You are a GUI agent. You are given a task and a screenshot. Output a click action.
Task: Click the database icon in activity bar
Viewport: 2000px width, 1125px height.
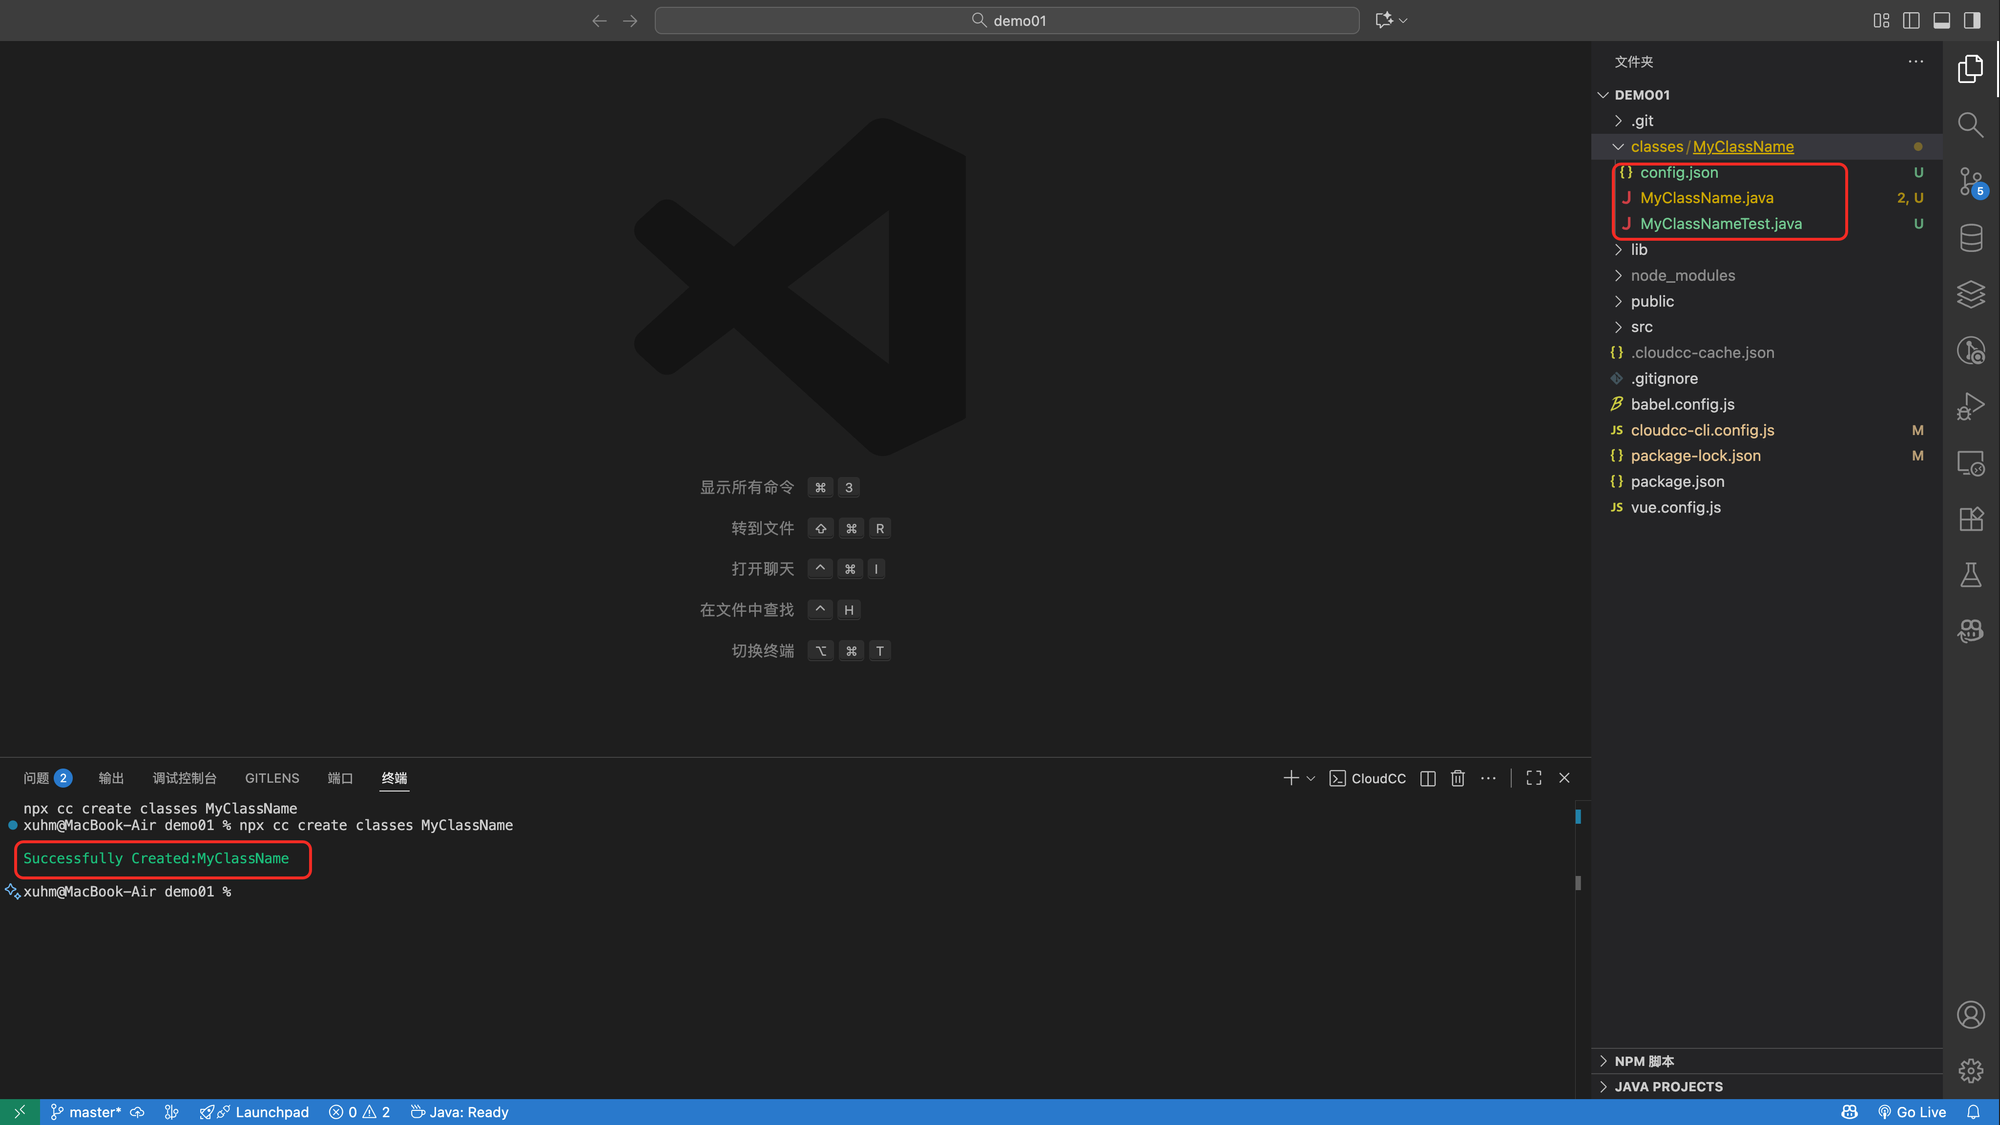[1970, 238]
